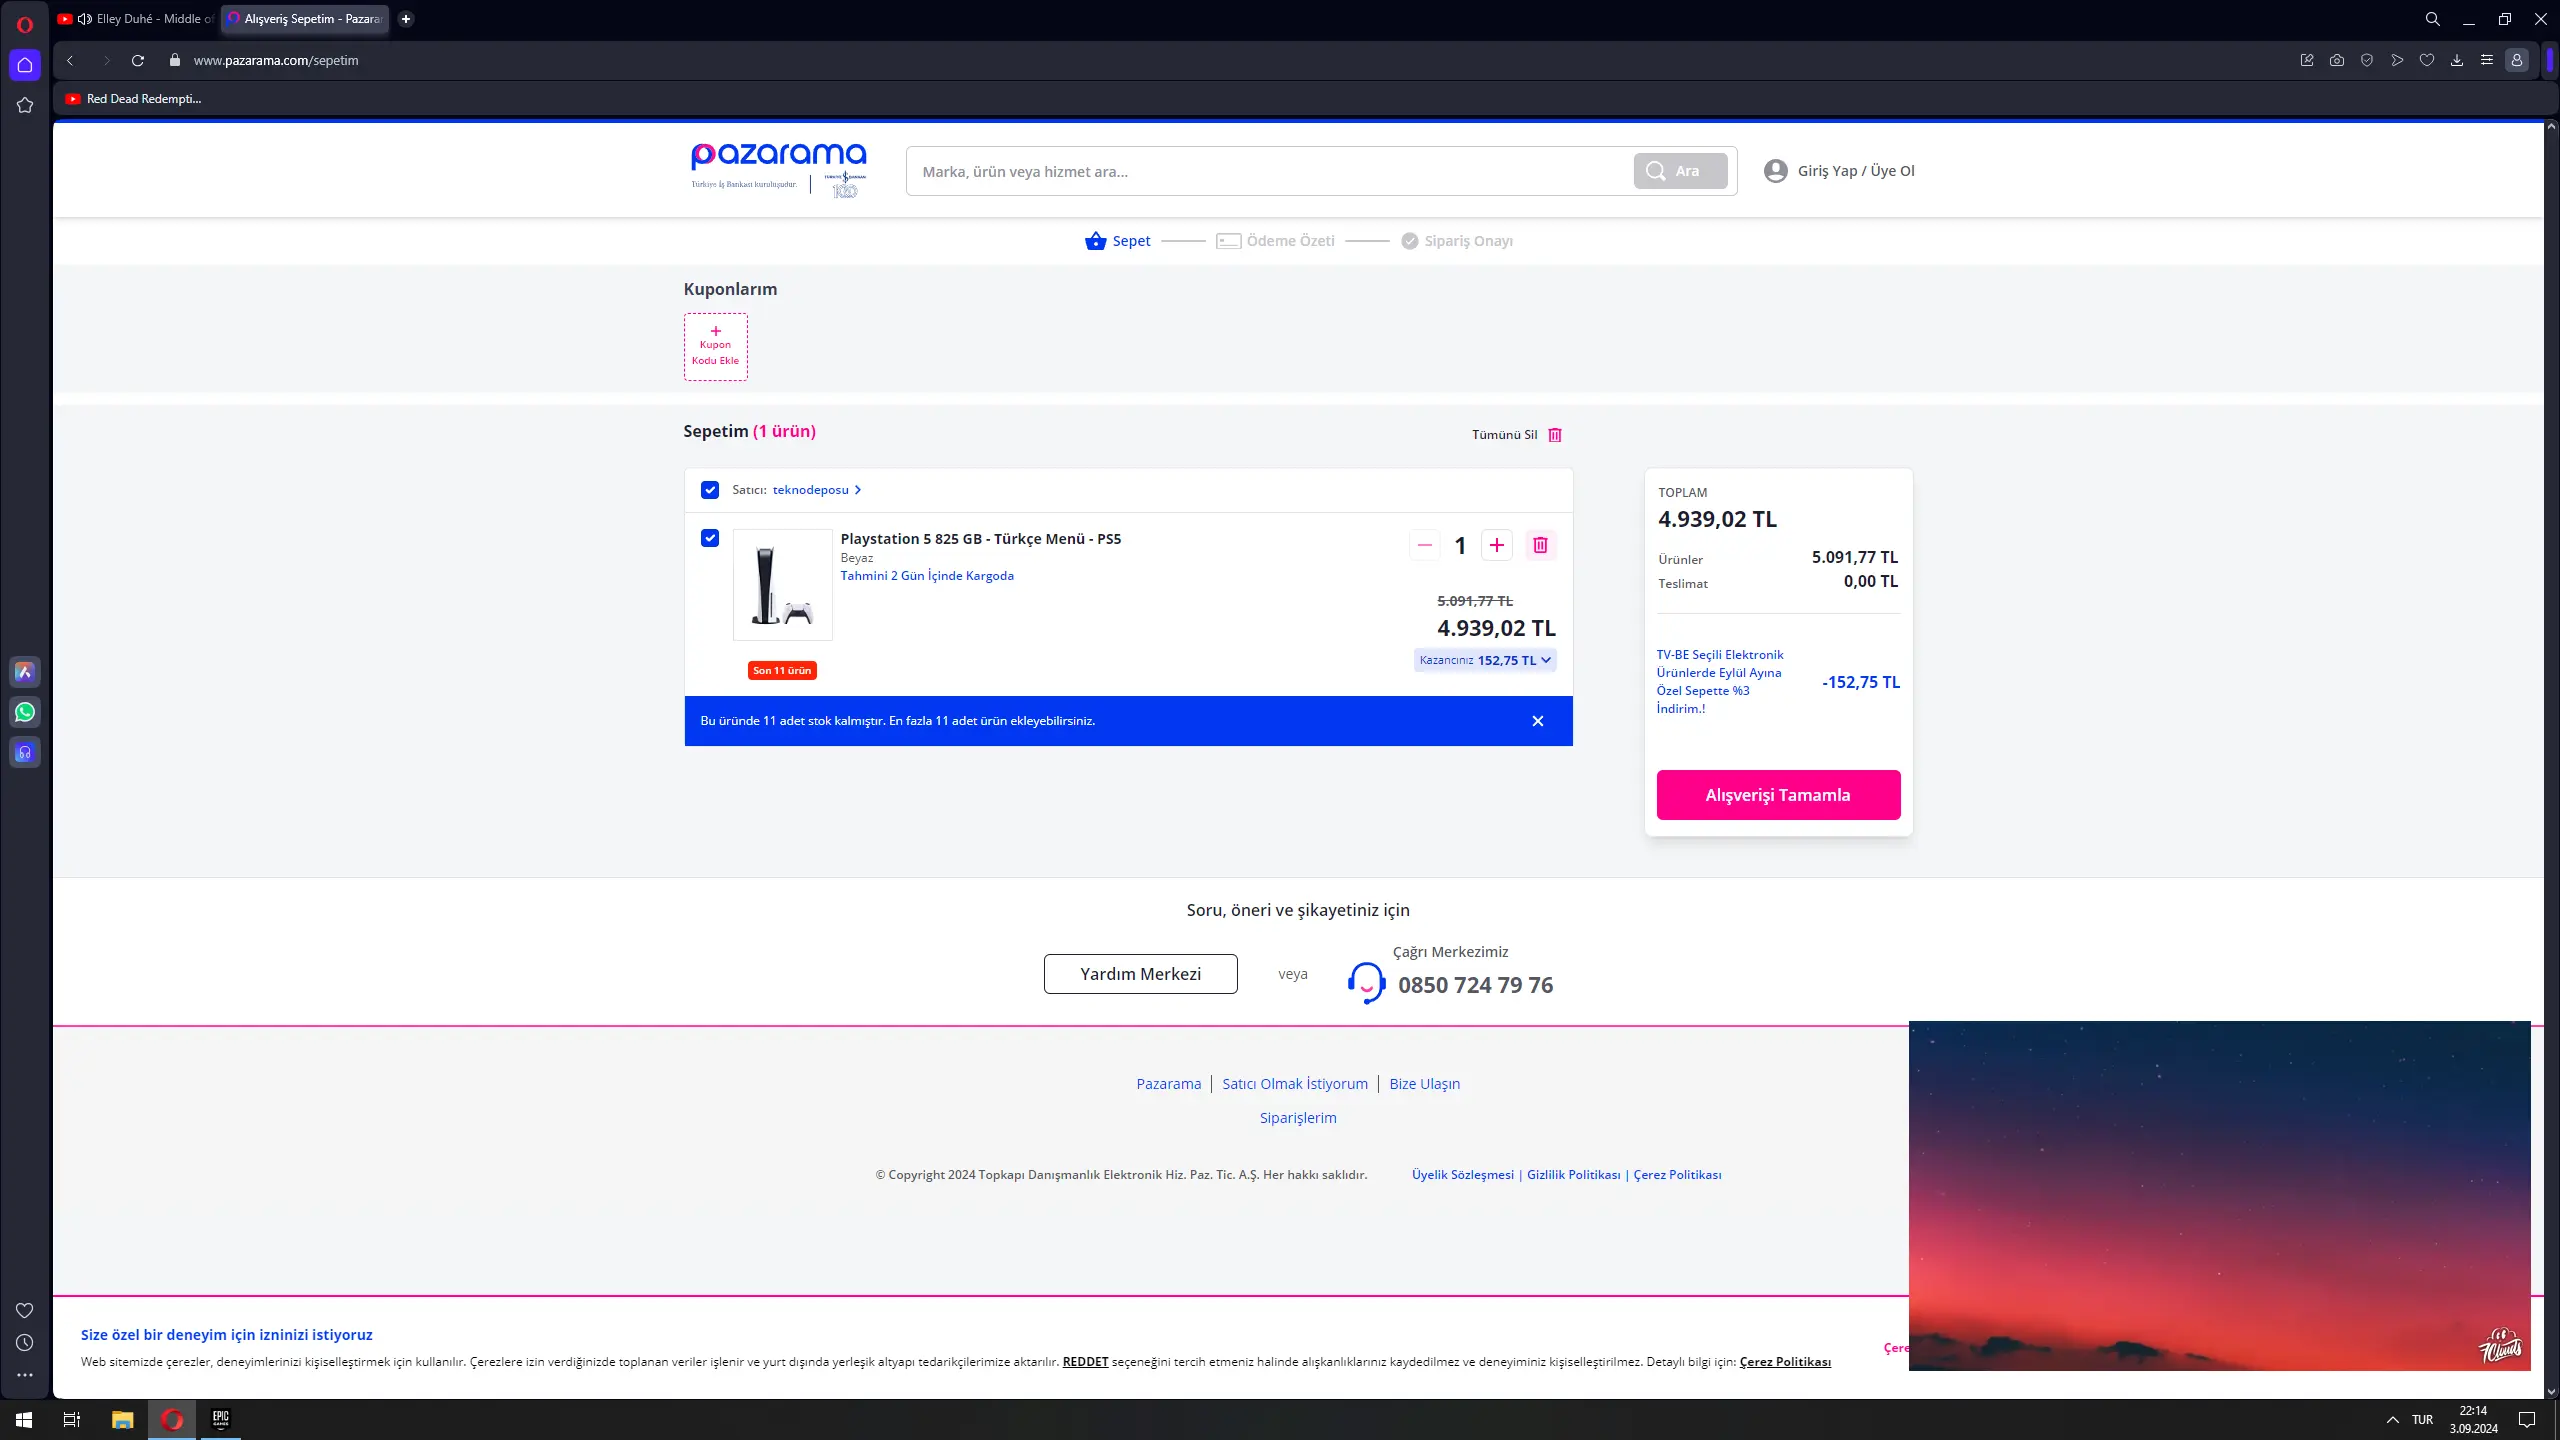Focus the product search input field
This screenshot has width=2560, height=1440.
pos(1270,171)
